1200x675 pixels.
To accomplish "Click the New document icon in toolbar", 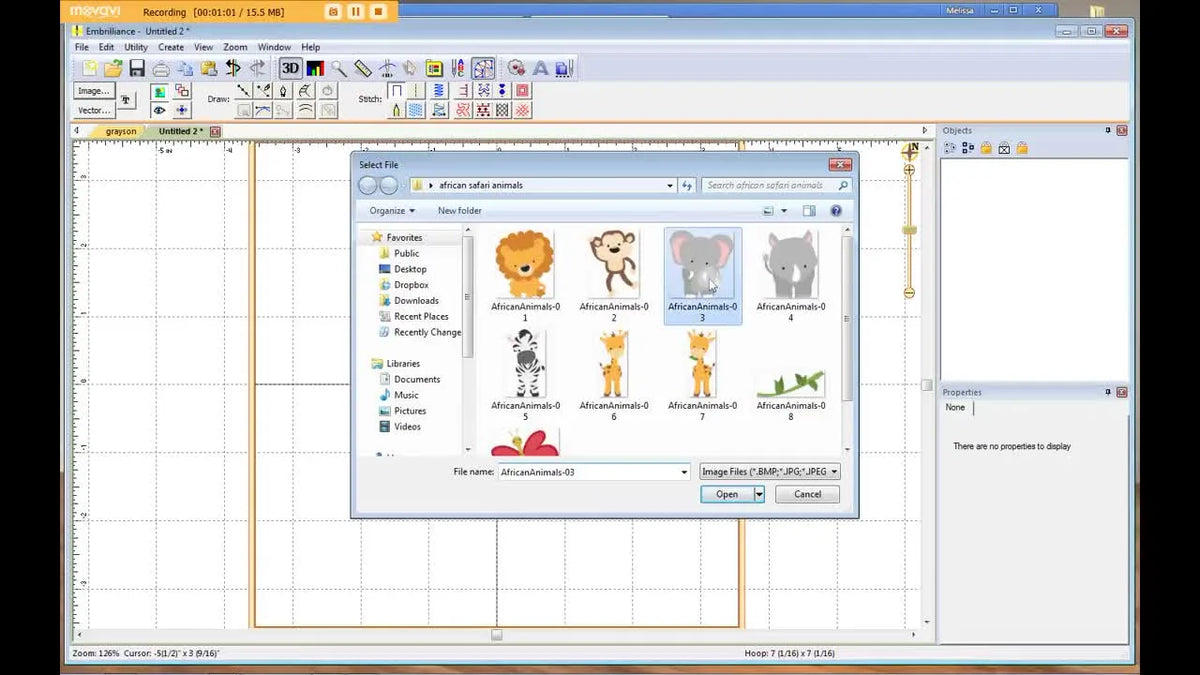I will [x=89, y=68].
